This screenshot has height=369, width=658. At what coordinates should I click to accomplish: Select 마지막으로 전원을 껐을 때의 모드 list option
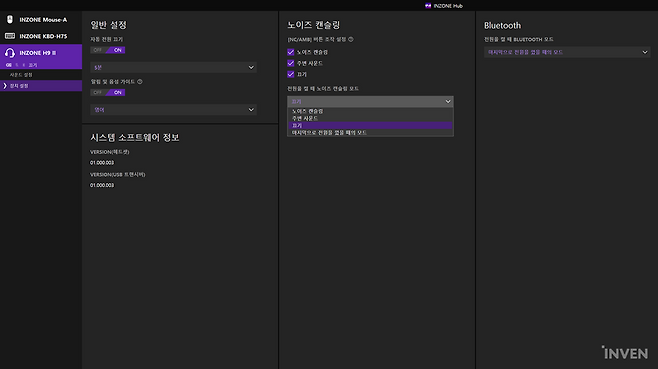pos(370,133)
